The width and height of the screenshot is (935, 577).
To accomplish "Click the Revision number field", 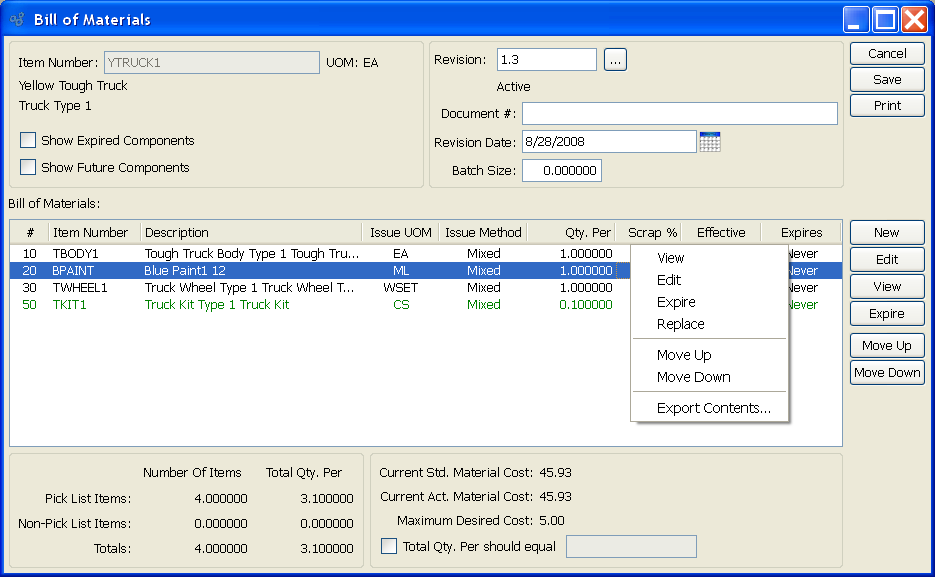I will pos(546,60).
